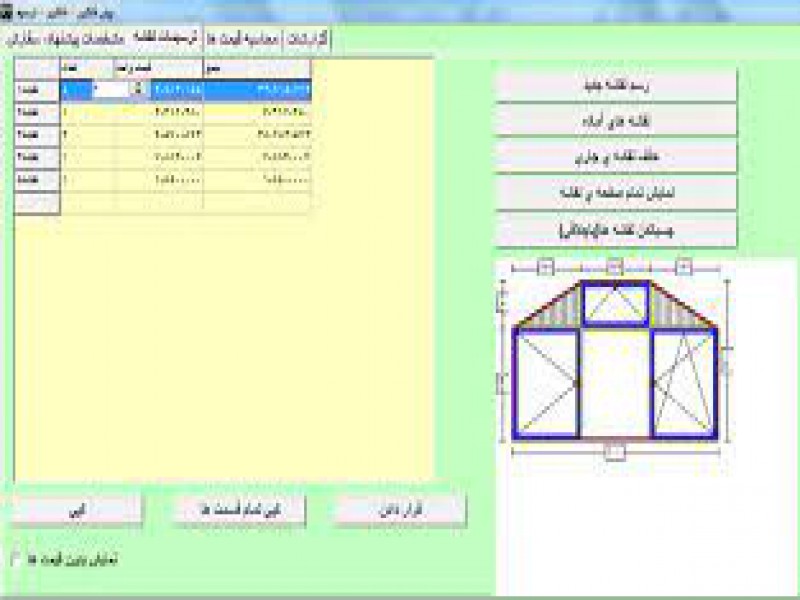Click the spinner arrows in the first table row

tap(137, 90)
